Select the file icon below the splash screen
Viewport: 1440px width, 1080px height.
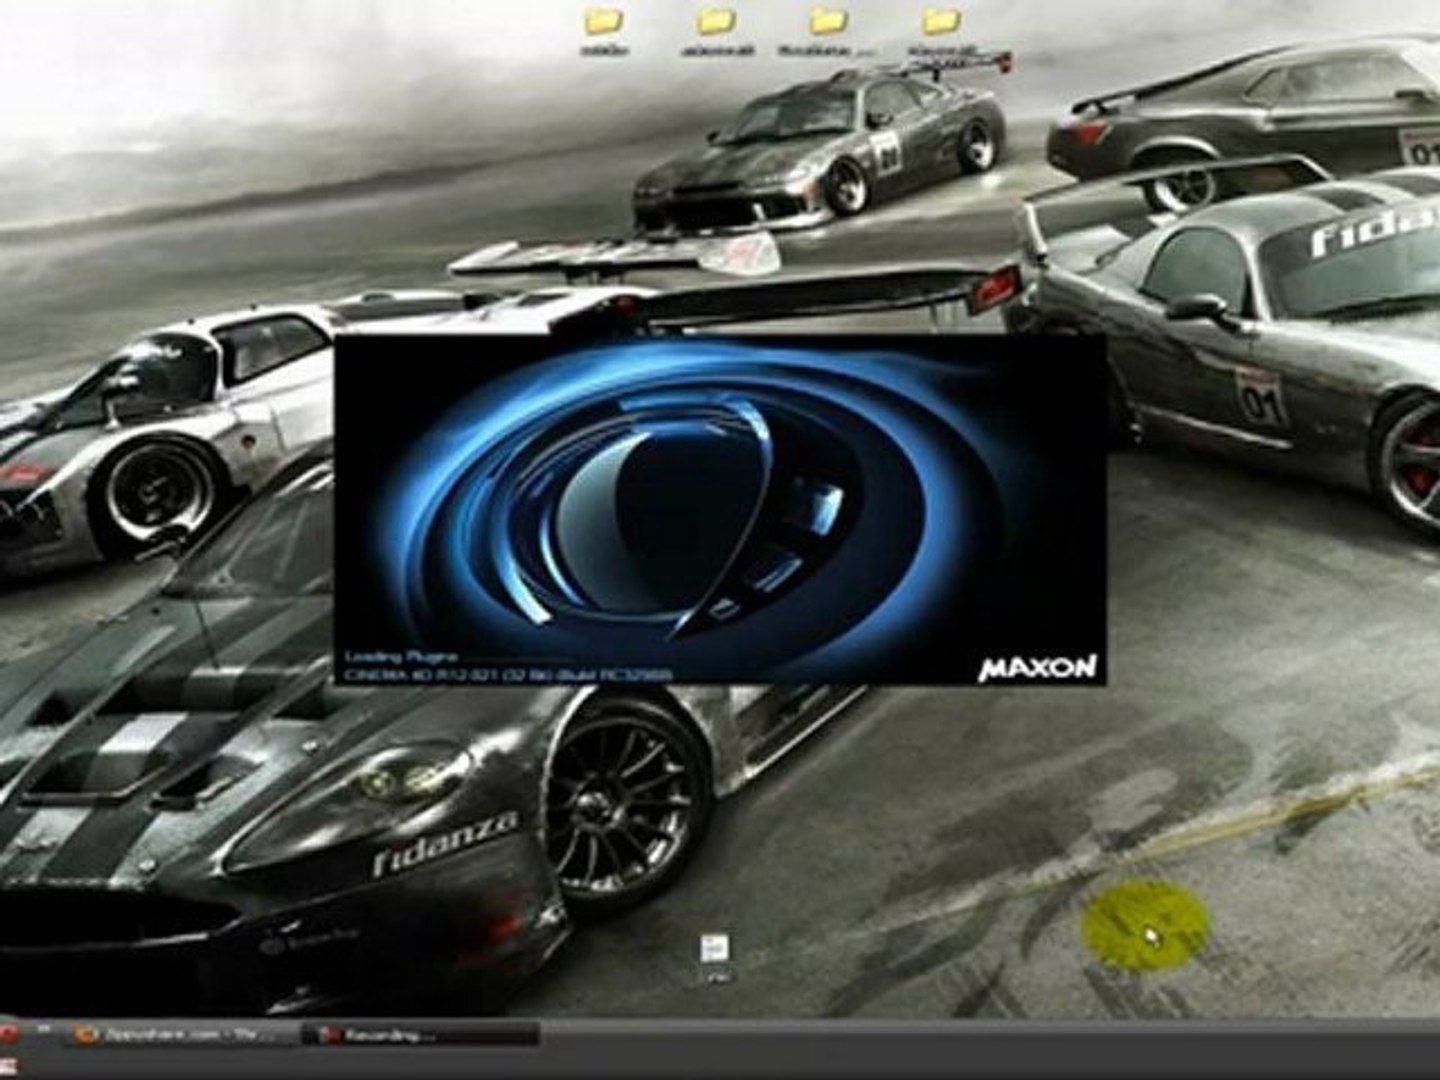point(716,948)
